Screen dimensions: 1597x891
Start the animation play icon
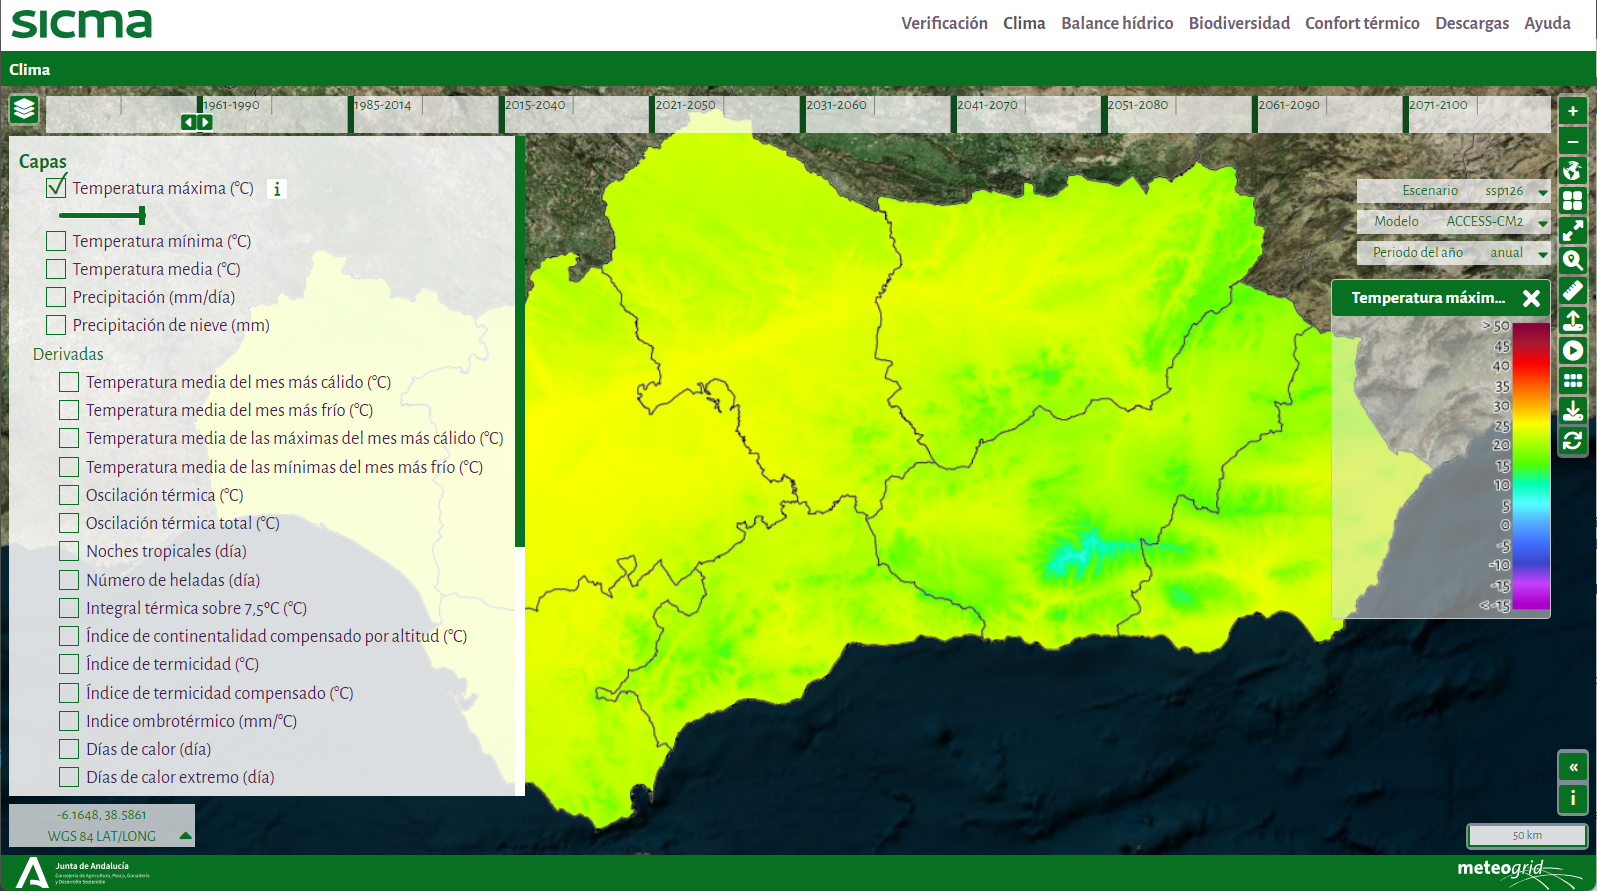[1573, 351]
